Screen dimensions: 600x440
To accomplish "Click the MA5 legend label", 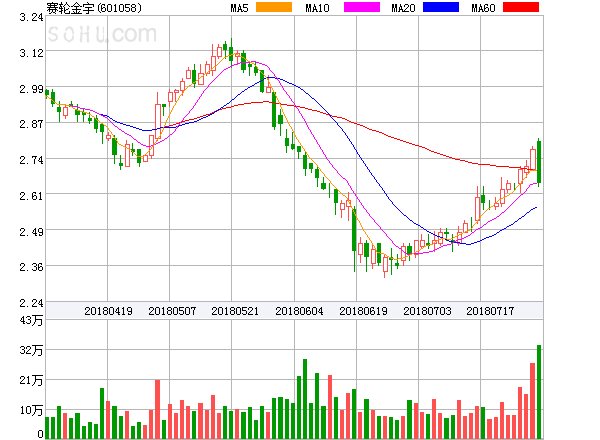I will (x=240, y=8).
